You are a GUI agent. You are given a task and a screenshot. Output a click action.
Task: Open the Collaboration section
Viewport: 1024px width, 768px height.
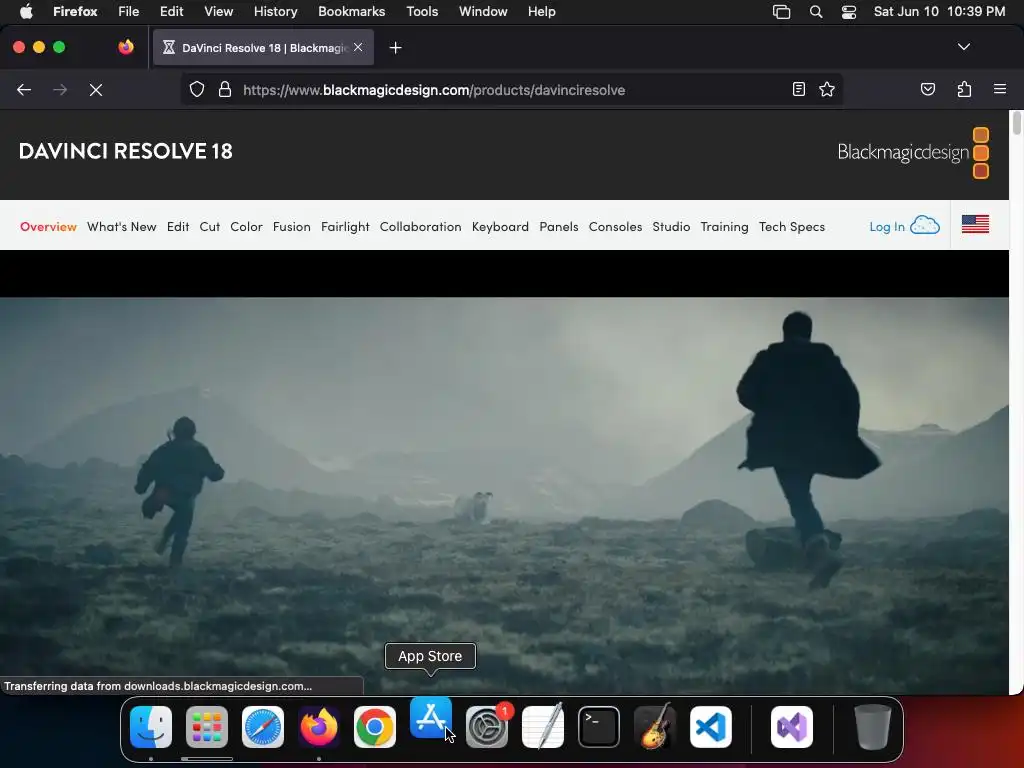tap(421, 227)
